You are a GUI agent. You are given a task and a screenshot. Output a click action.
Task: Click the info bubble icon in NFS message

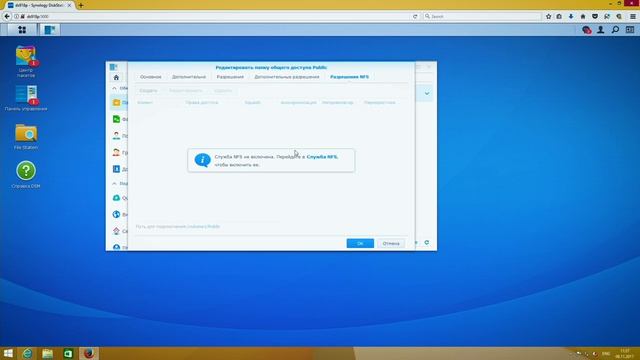click(x=202, y=160)
